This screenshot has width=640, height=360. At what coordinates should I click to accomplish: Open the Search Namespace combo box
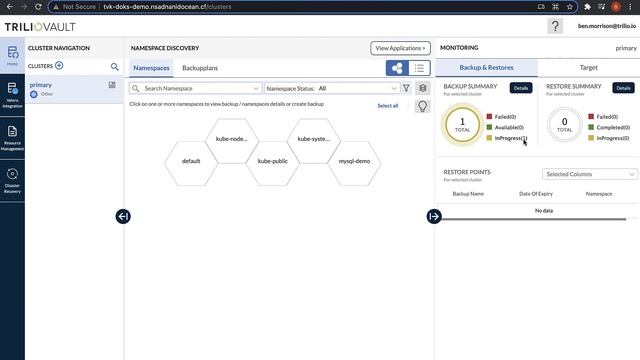click(195, 88)
